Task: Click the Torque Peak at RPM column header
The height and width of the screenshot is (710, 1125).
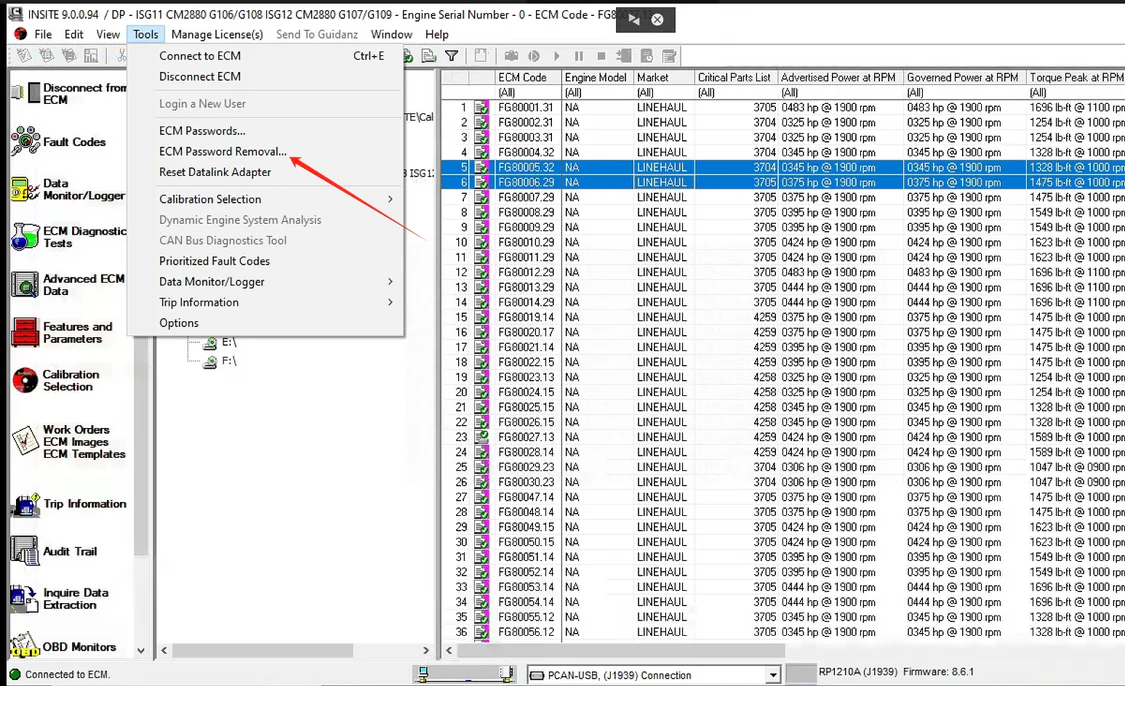Action: tap(1076, 77)
